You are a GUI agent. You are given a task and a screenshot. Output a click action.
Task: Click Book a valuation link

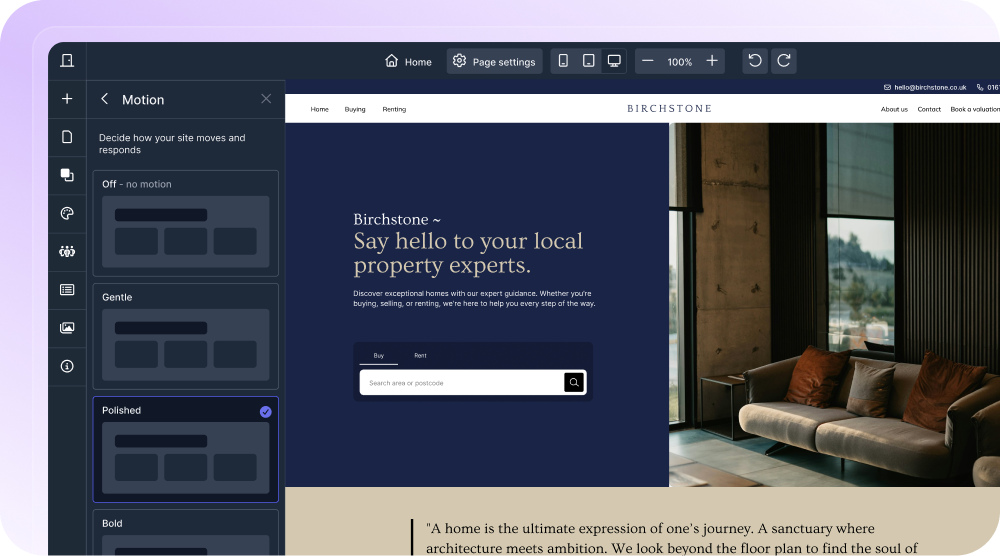(x=975, y=110)
